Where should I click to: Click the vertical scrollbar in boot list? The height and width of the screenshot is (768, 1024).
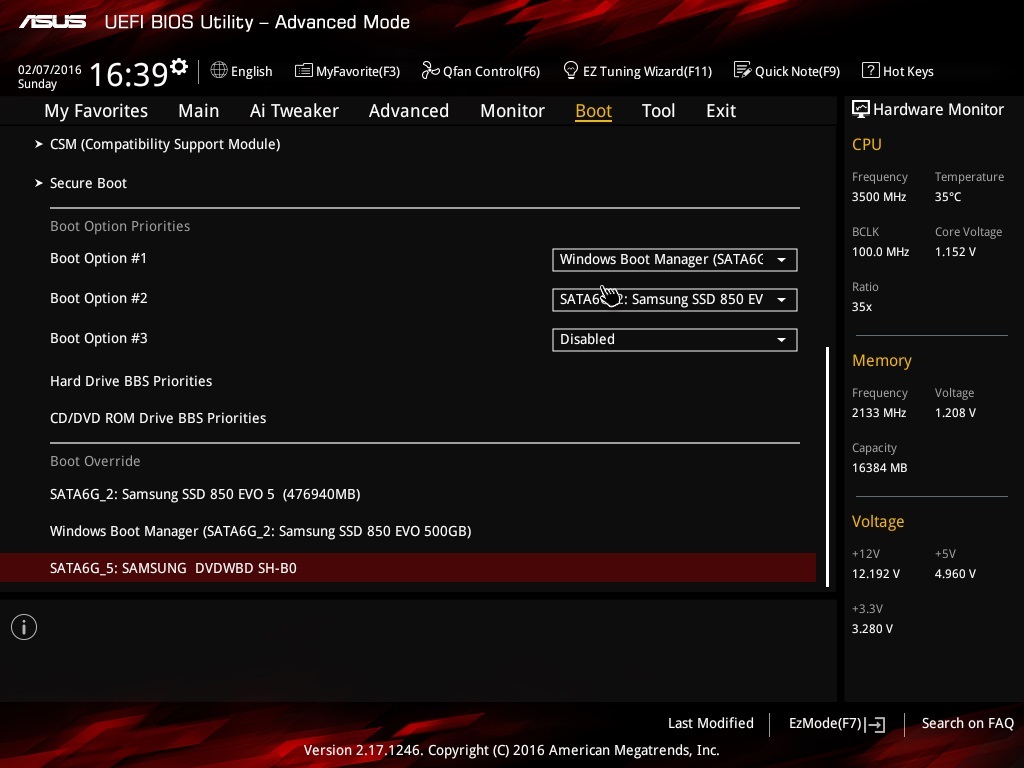(x=827, y=466)
